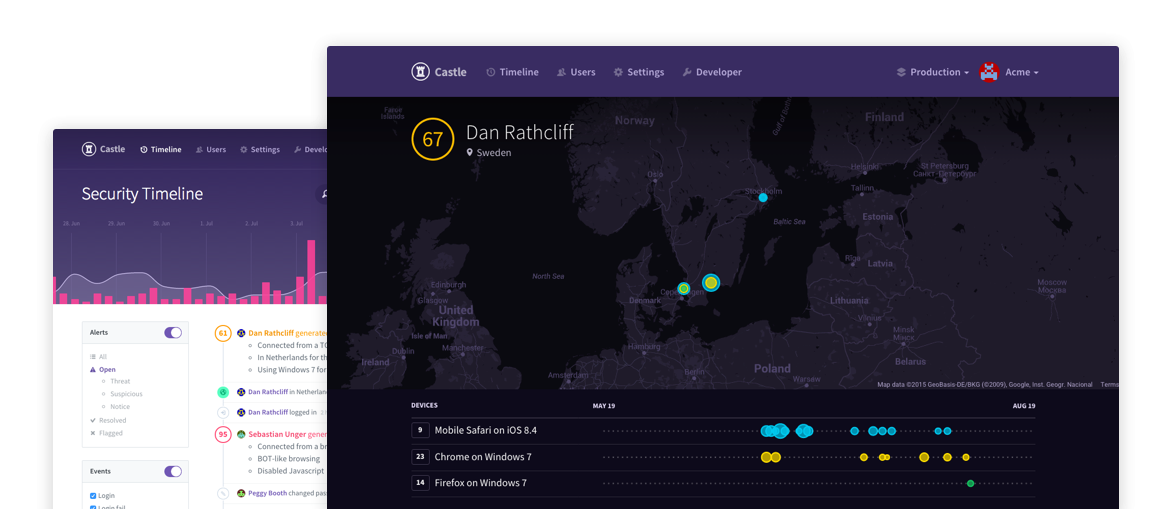The image size is (1170, 509).
Task: Click the first large yellow dot on Chrome timeline
Action: [766, 457]
